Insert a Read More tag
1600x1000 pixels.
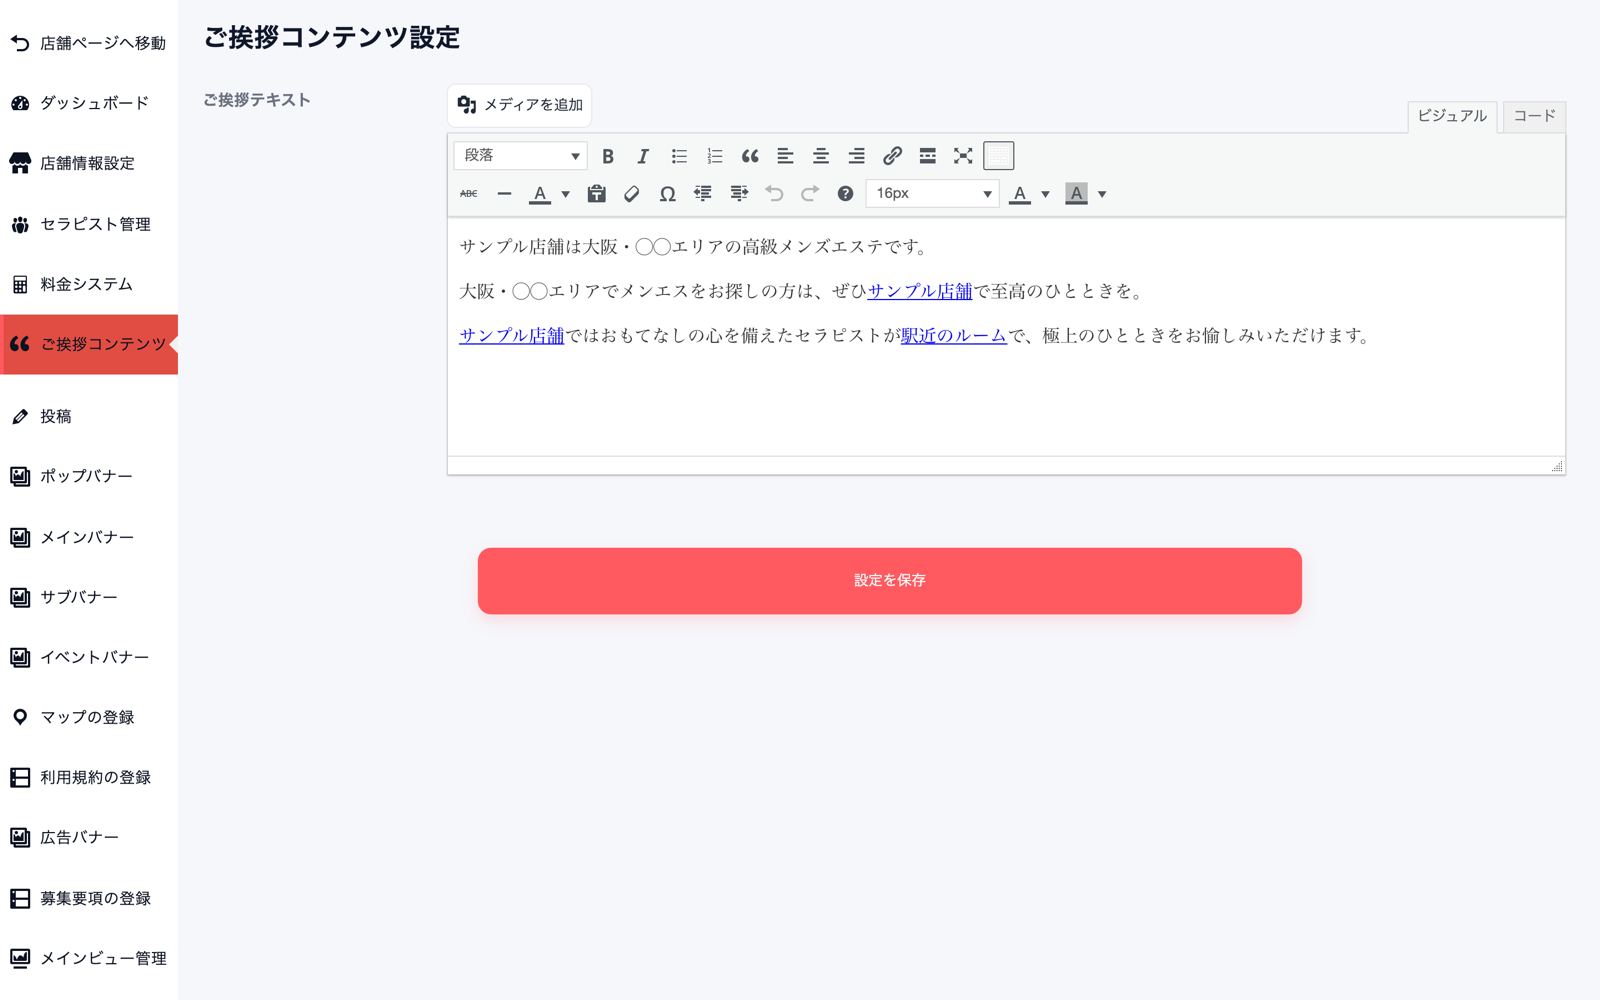(928, 156)
